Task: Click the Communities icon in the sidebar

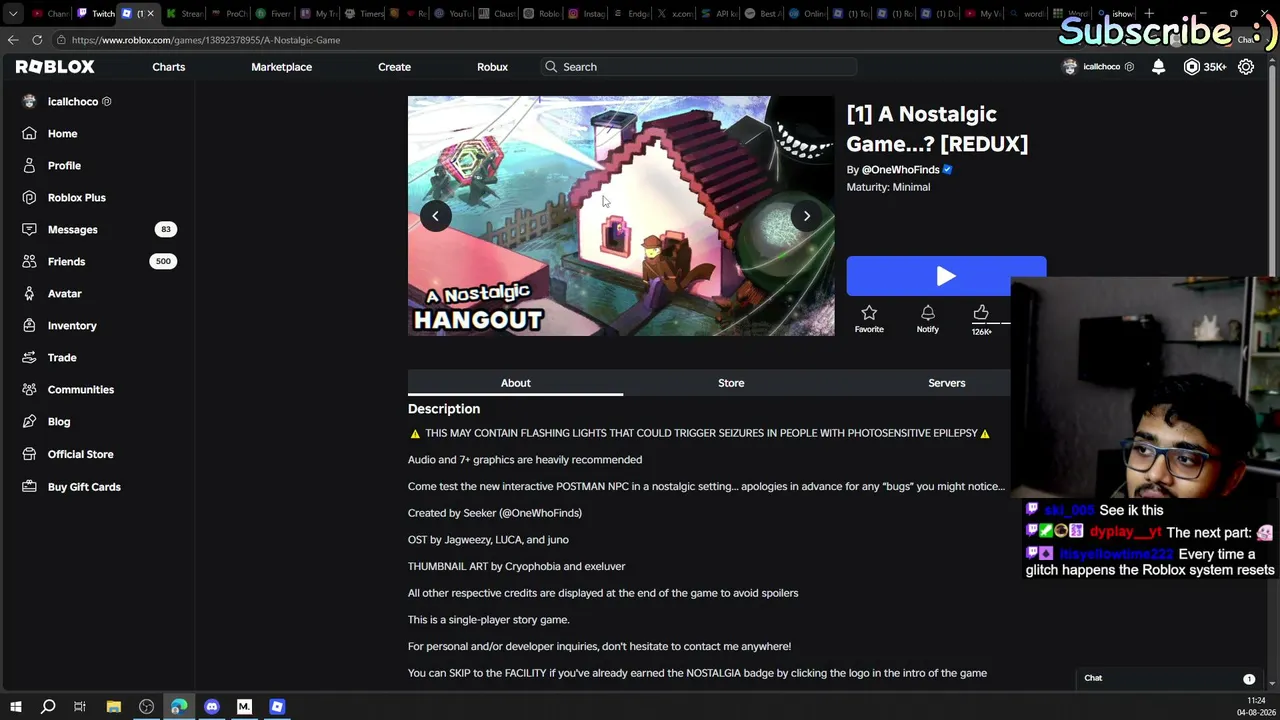Action: (x=29, y=389)
